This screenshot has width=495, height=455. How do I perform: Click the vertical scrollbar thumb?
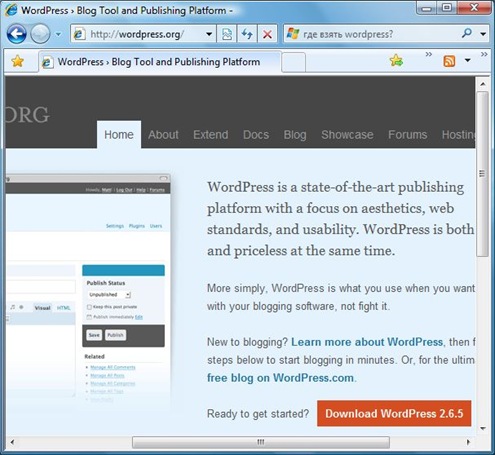click(x=482, y=173)
